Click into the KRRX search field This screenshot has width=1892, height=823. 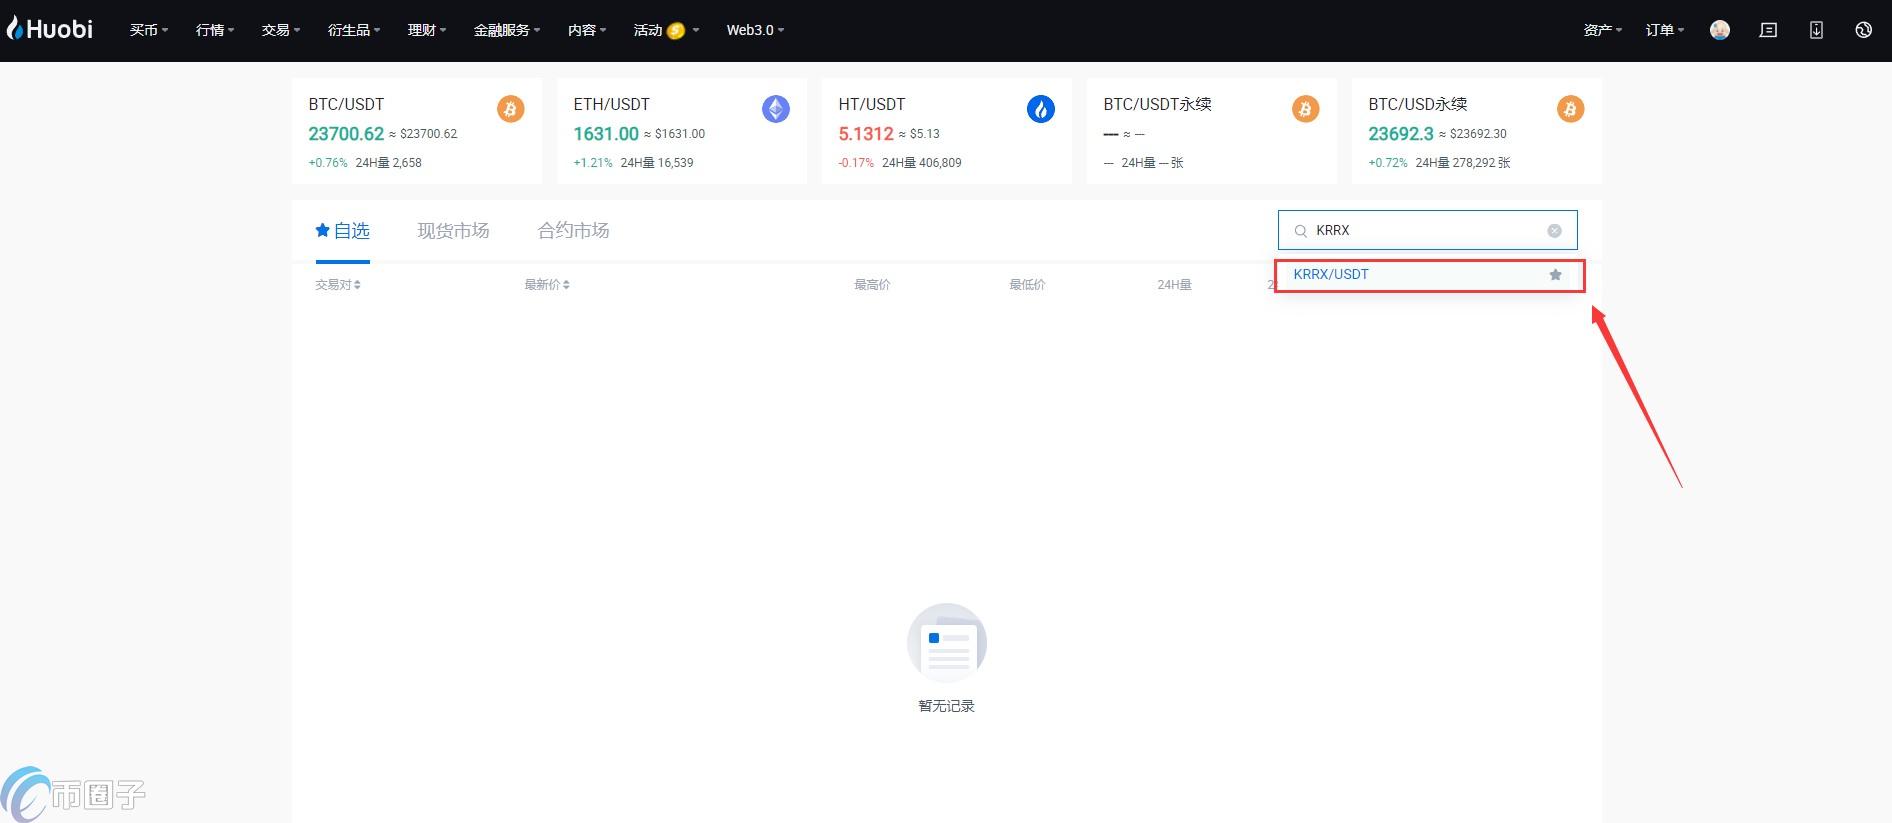tap(1425, 231)
